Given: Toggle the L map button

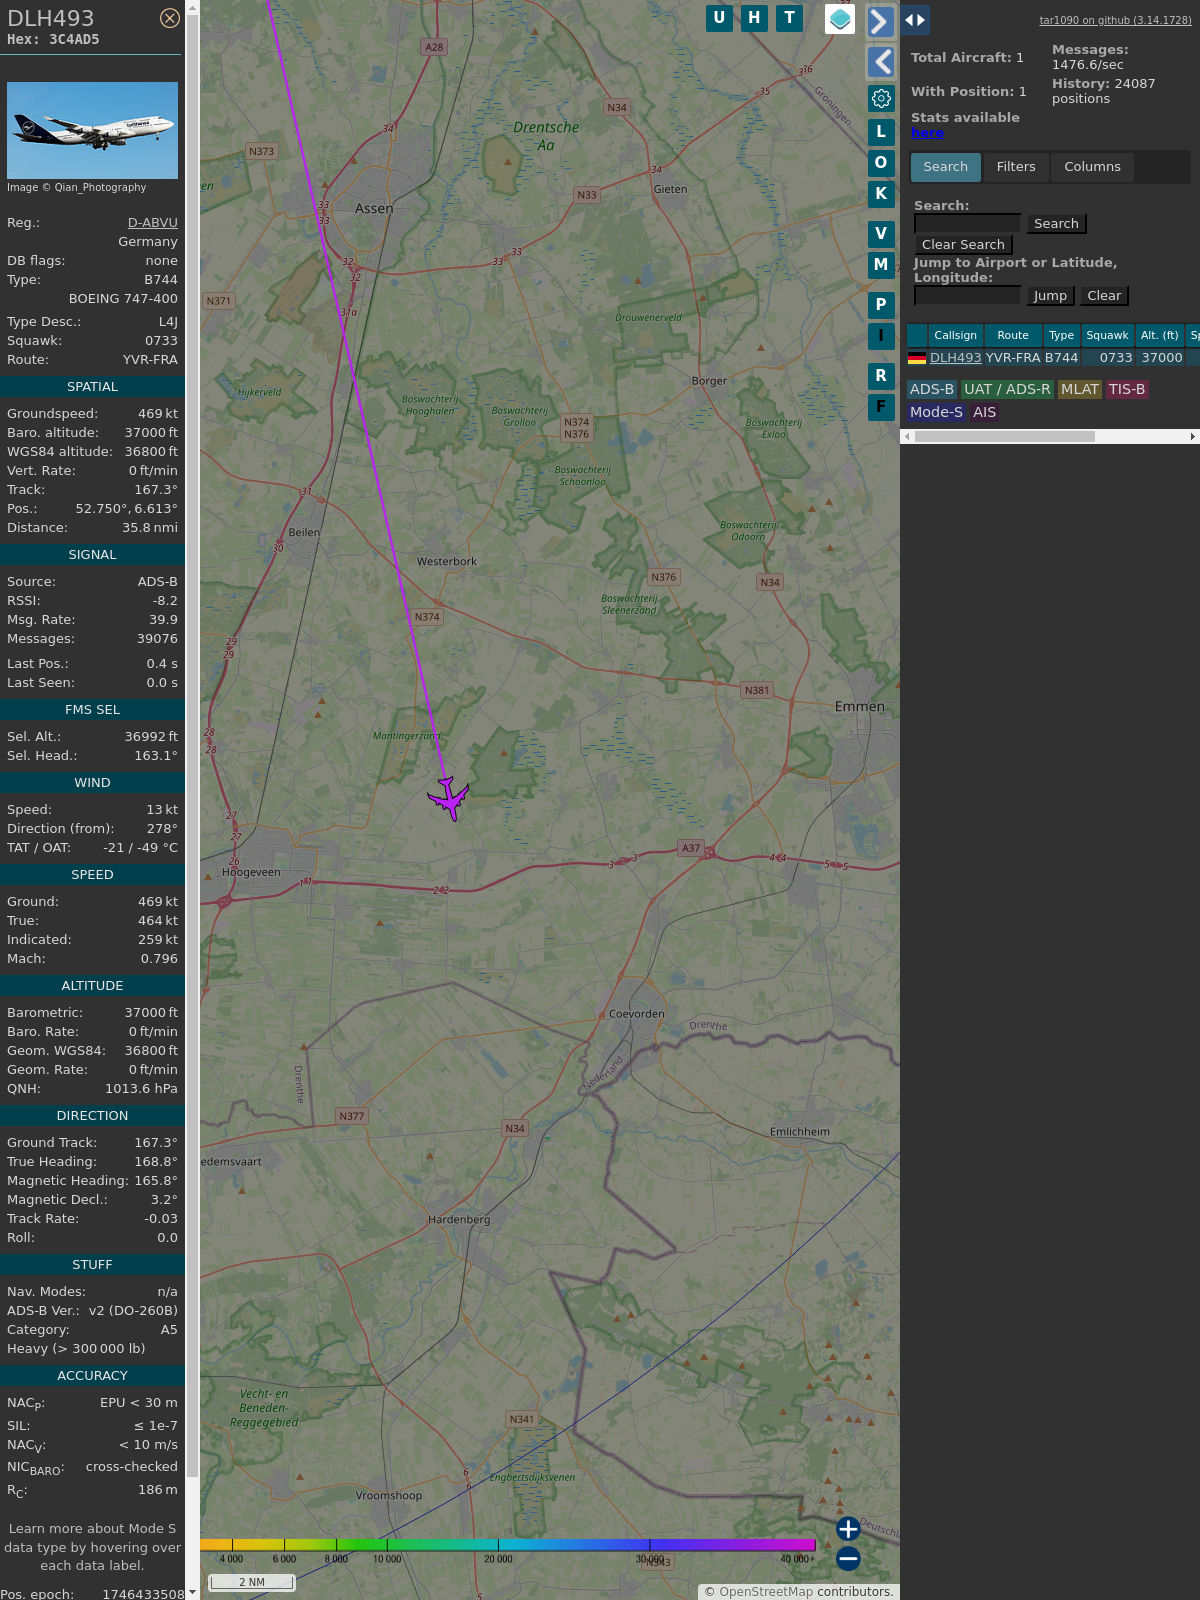Looking at the screenshot, I should pos(881,131).
